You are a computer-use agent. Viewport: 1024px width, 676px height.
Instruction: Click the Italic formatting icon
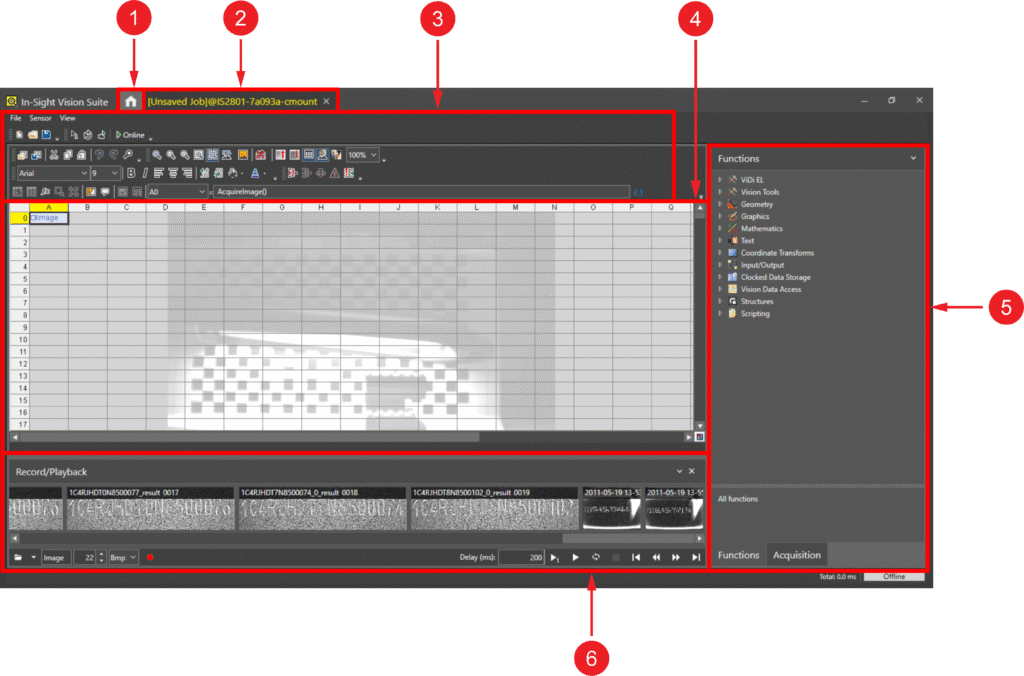pyautogui.click(x=145, y=173)
